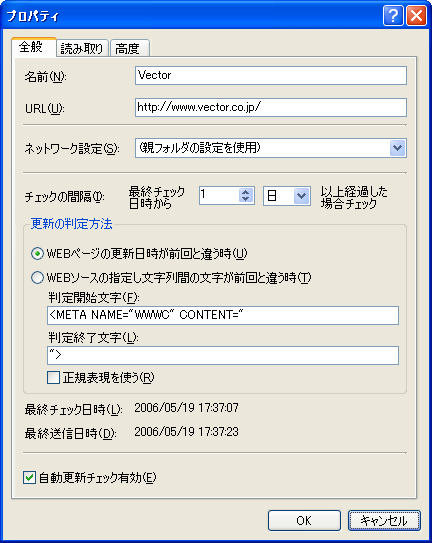Select the 全般 tab
Screen dimensions: 432x543
[x=33, y=47]
